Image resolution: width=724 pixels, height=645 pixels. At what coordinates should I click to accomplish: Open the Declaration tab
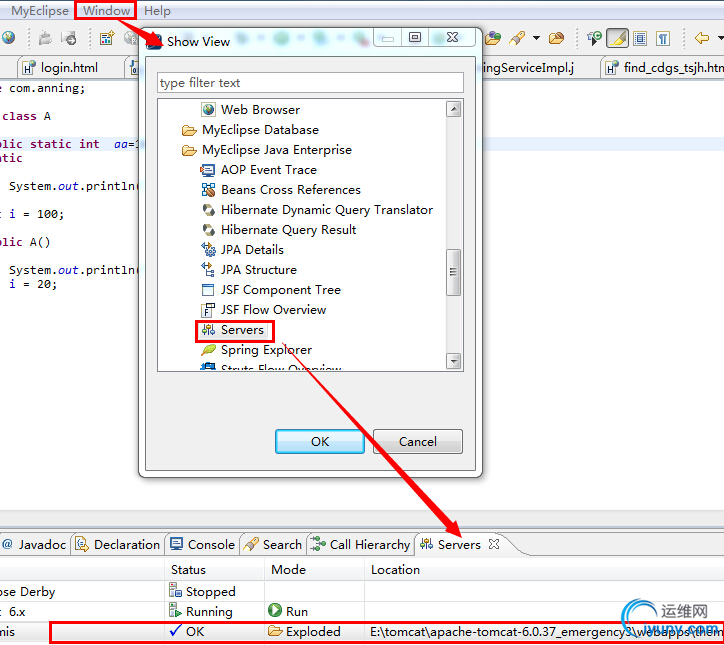coord(118,545)
